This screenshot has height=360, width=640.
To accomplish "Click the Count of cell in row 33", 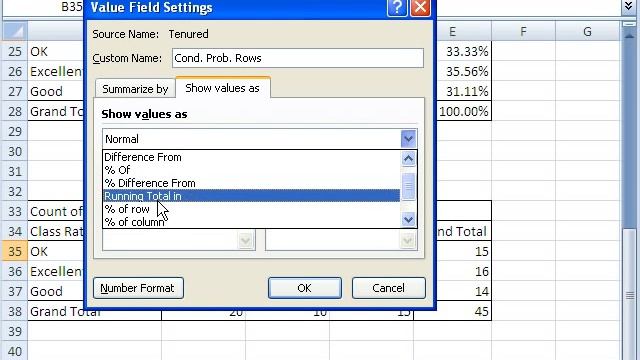I will 56,211.
